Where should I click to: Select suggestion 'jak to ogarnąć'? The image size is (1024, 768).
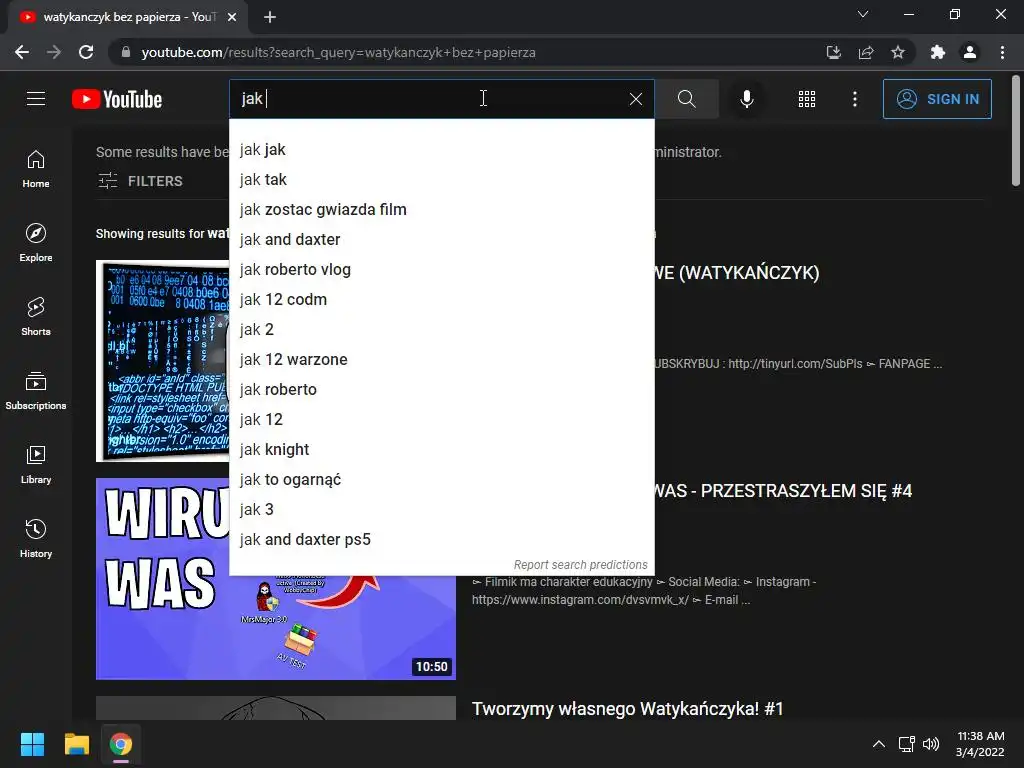coord(442,480)
